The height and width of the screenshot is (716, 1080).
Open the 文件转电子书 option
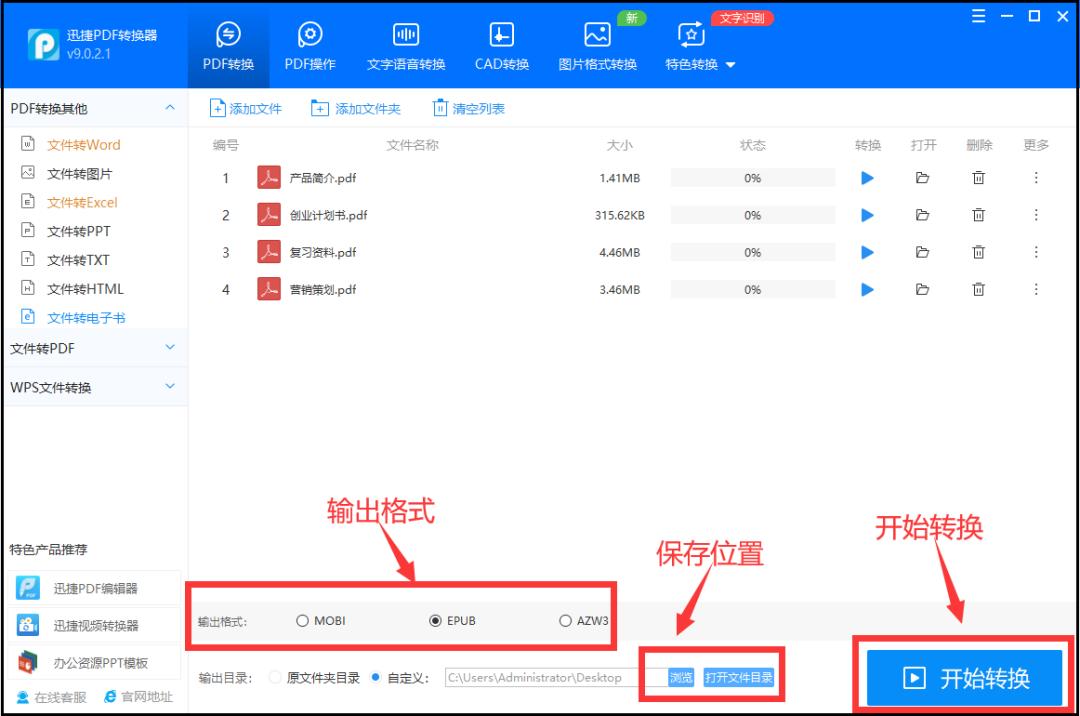pyautogui.click(x=74, y=317)
